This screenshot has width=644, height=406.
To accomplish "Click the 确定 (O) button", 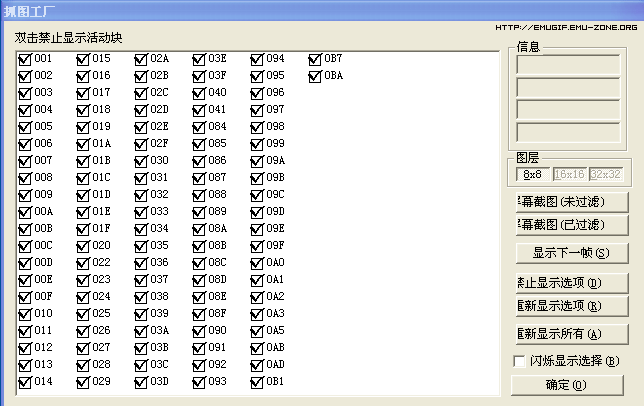I will pyautogui.click(x=567, y=385).
